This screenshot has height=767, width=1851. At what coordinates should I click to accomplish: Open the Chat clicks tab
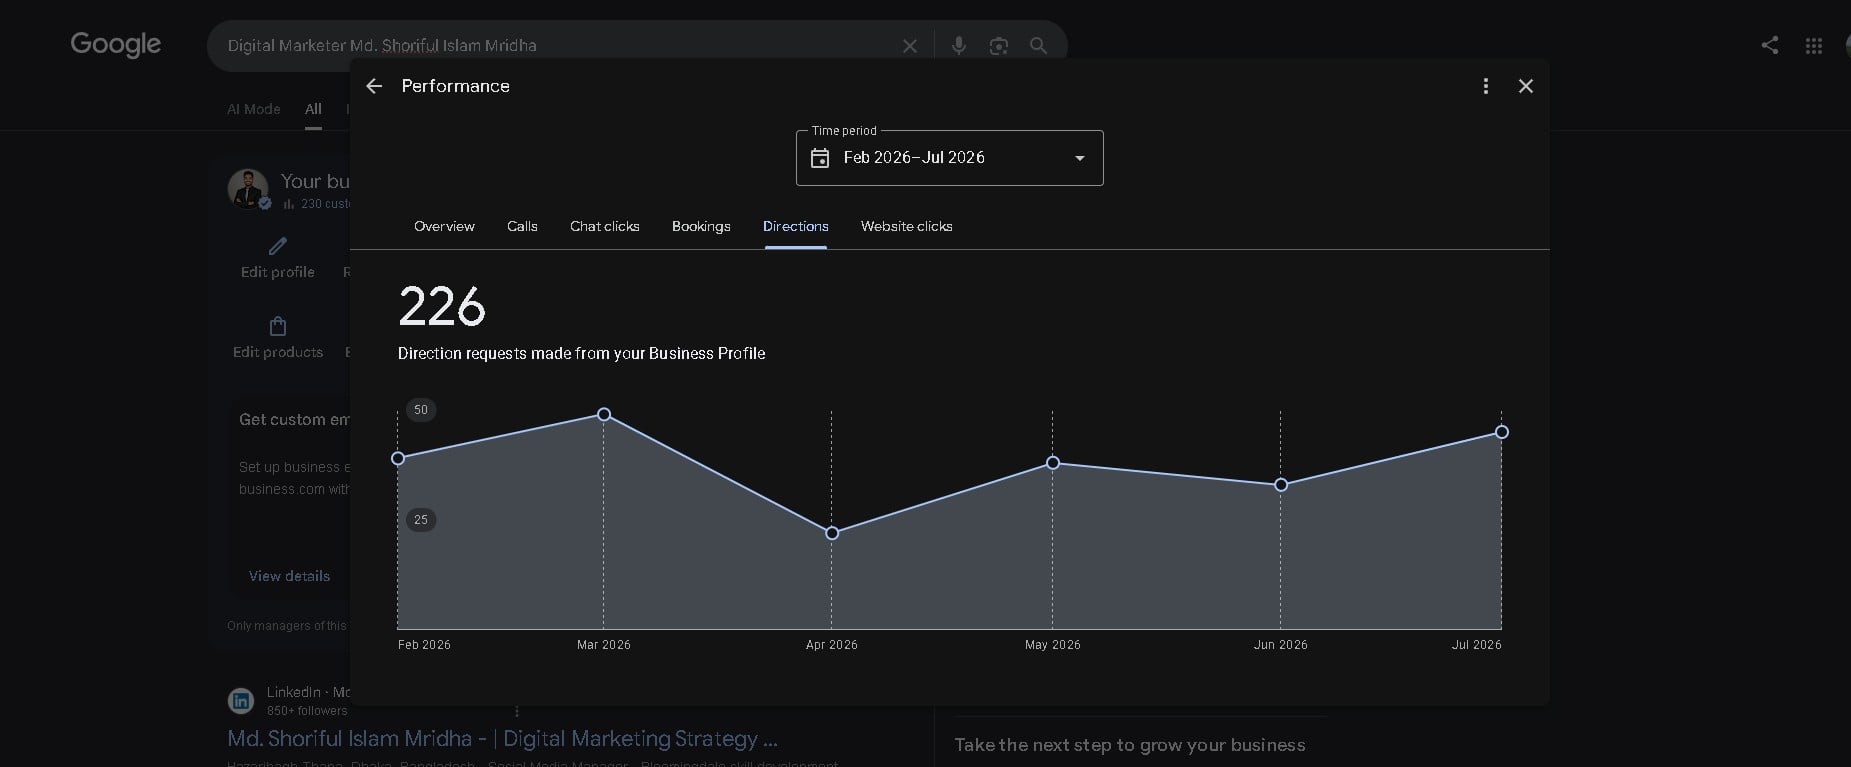pos(605,226)
